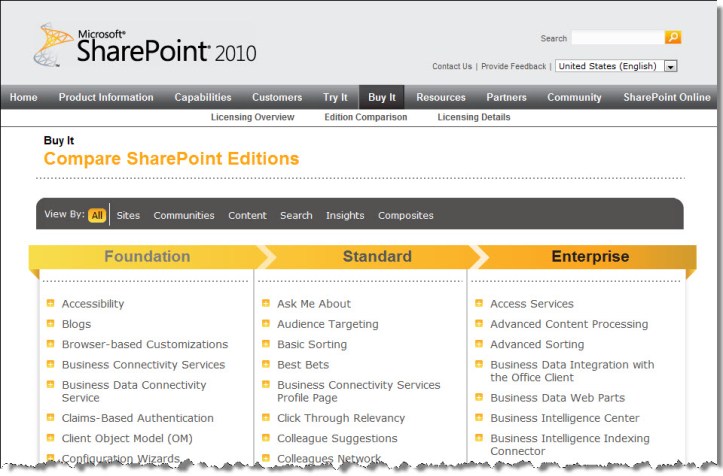Filter the view by Insights
Image resolution: width=723 pixels, height=476 pixels.
345,215
